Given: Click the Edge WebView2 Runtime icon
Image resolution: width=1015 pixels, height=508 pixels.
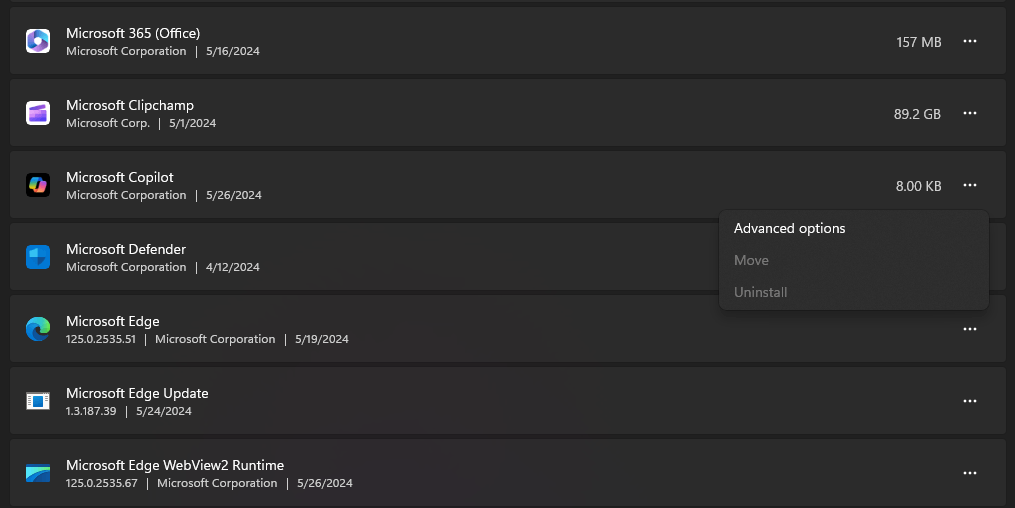Looking at the screenshot, I should (x=38, y=473).
